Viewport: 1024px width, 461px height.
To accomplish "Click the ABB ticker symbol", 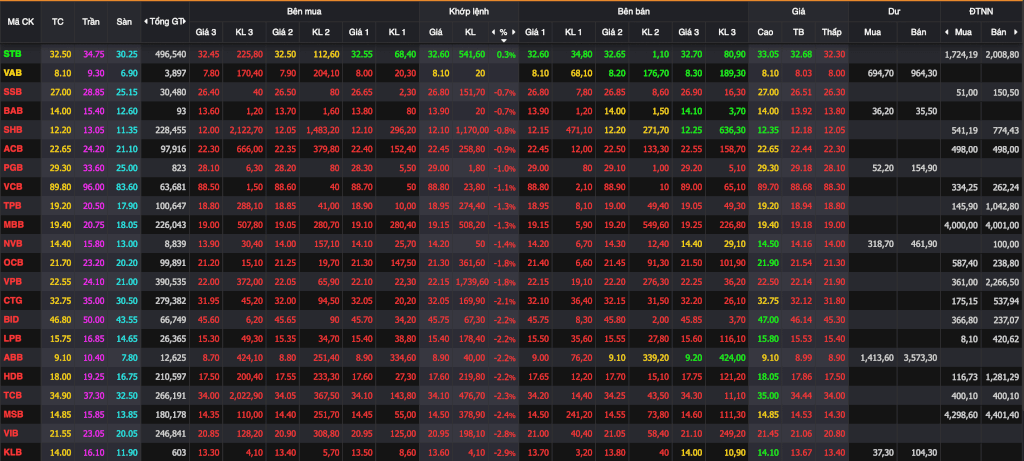I will click(x=12, y=357).
